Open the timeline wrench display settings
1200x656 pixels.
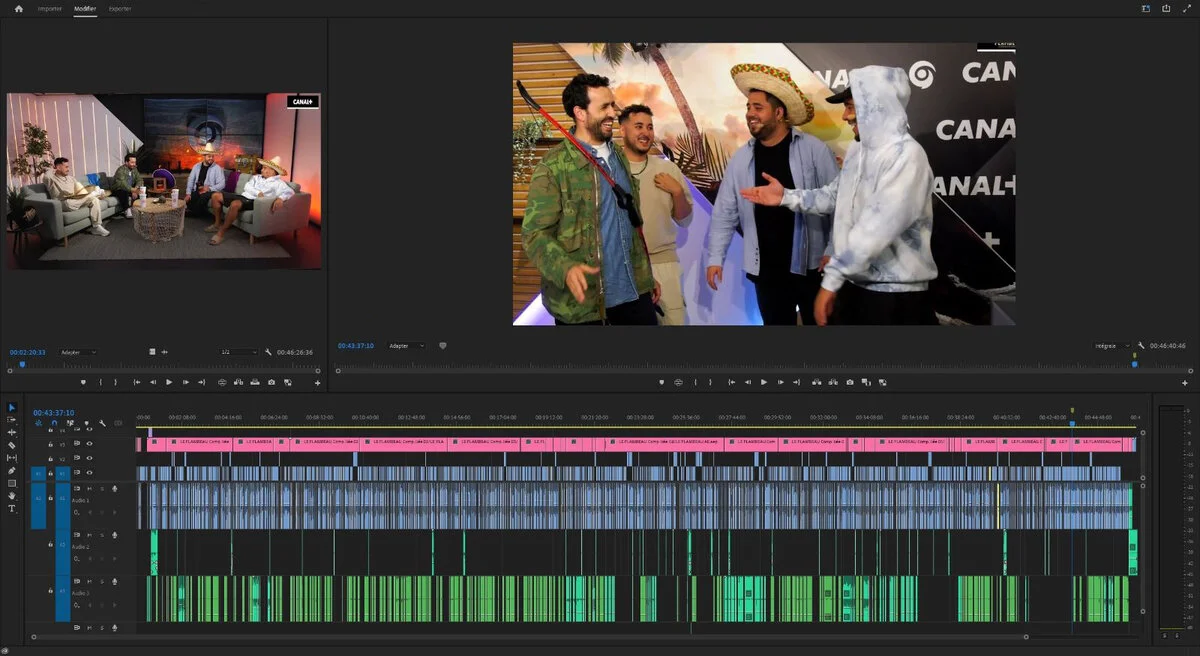click(102, 423)
